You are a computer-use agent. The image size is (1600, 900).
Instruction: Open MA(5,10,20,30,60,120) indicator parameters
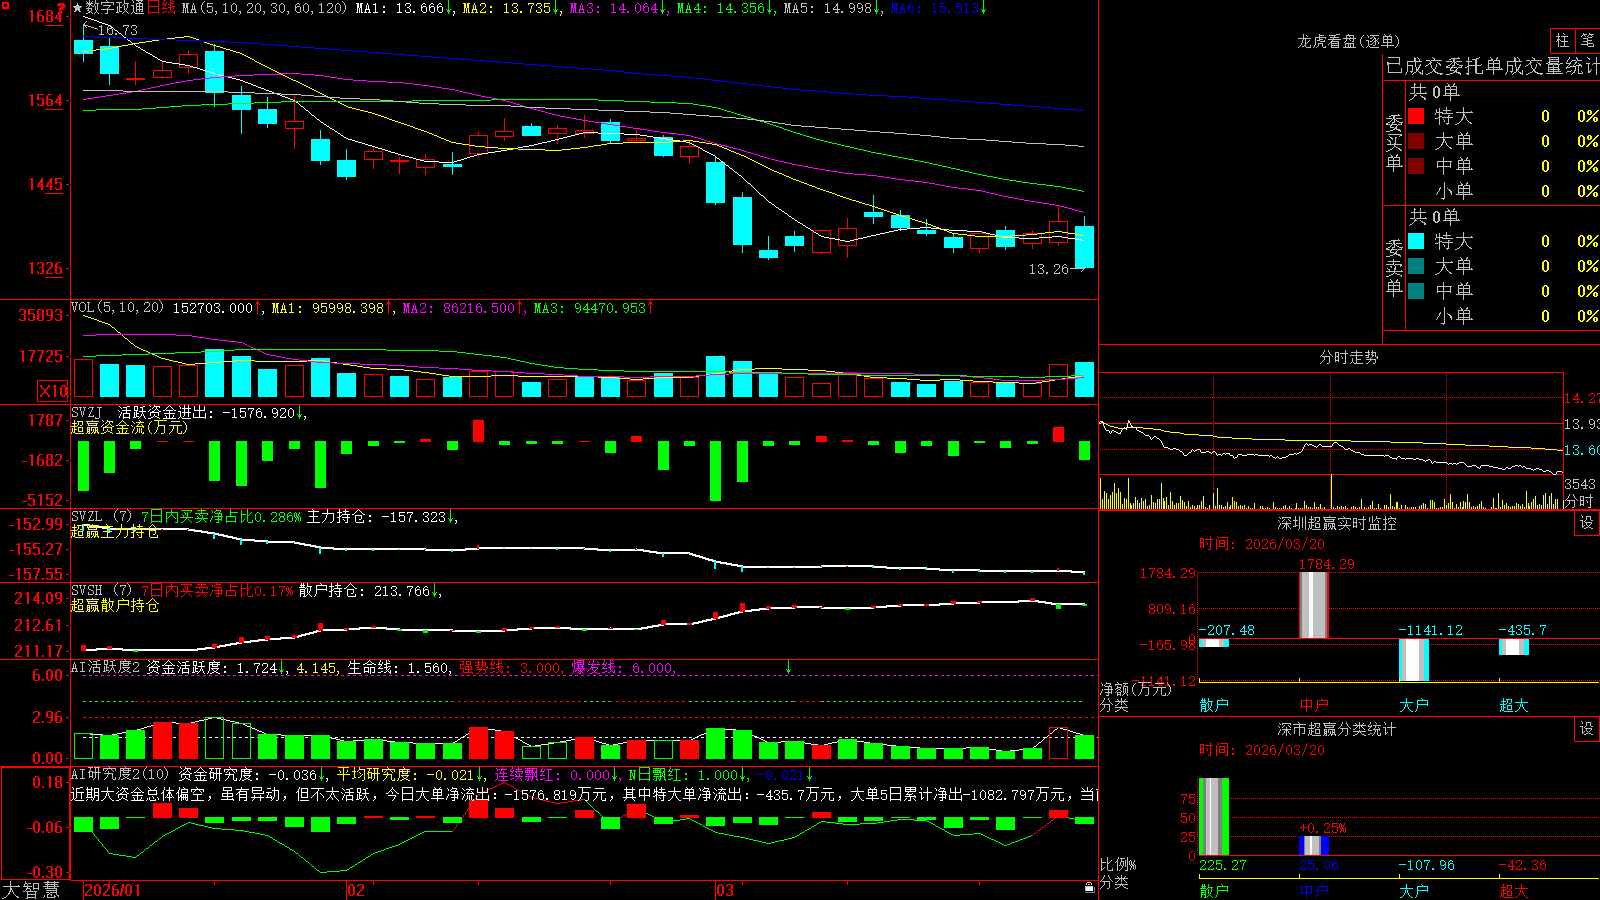point(264,8)
